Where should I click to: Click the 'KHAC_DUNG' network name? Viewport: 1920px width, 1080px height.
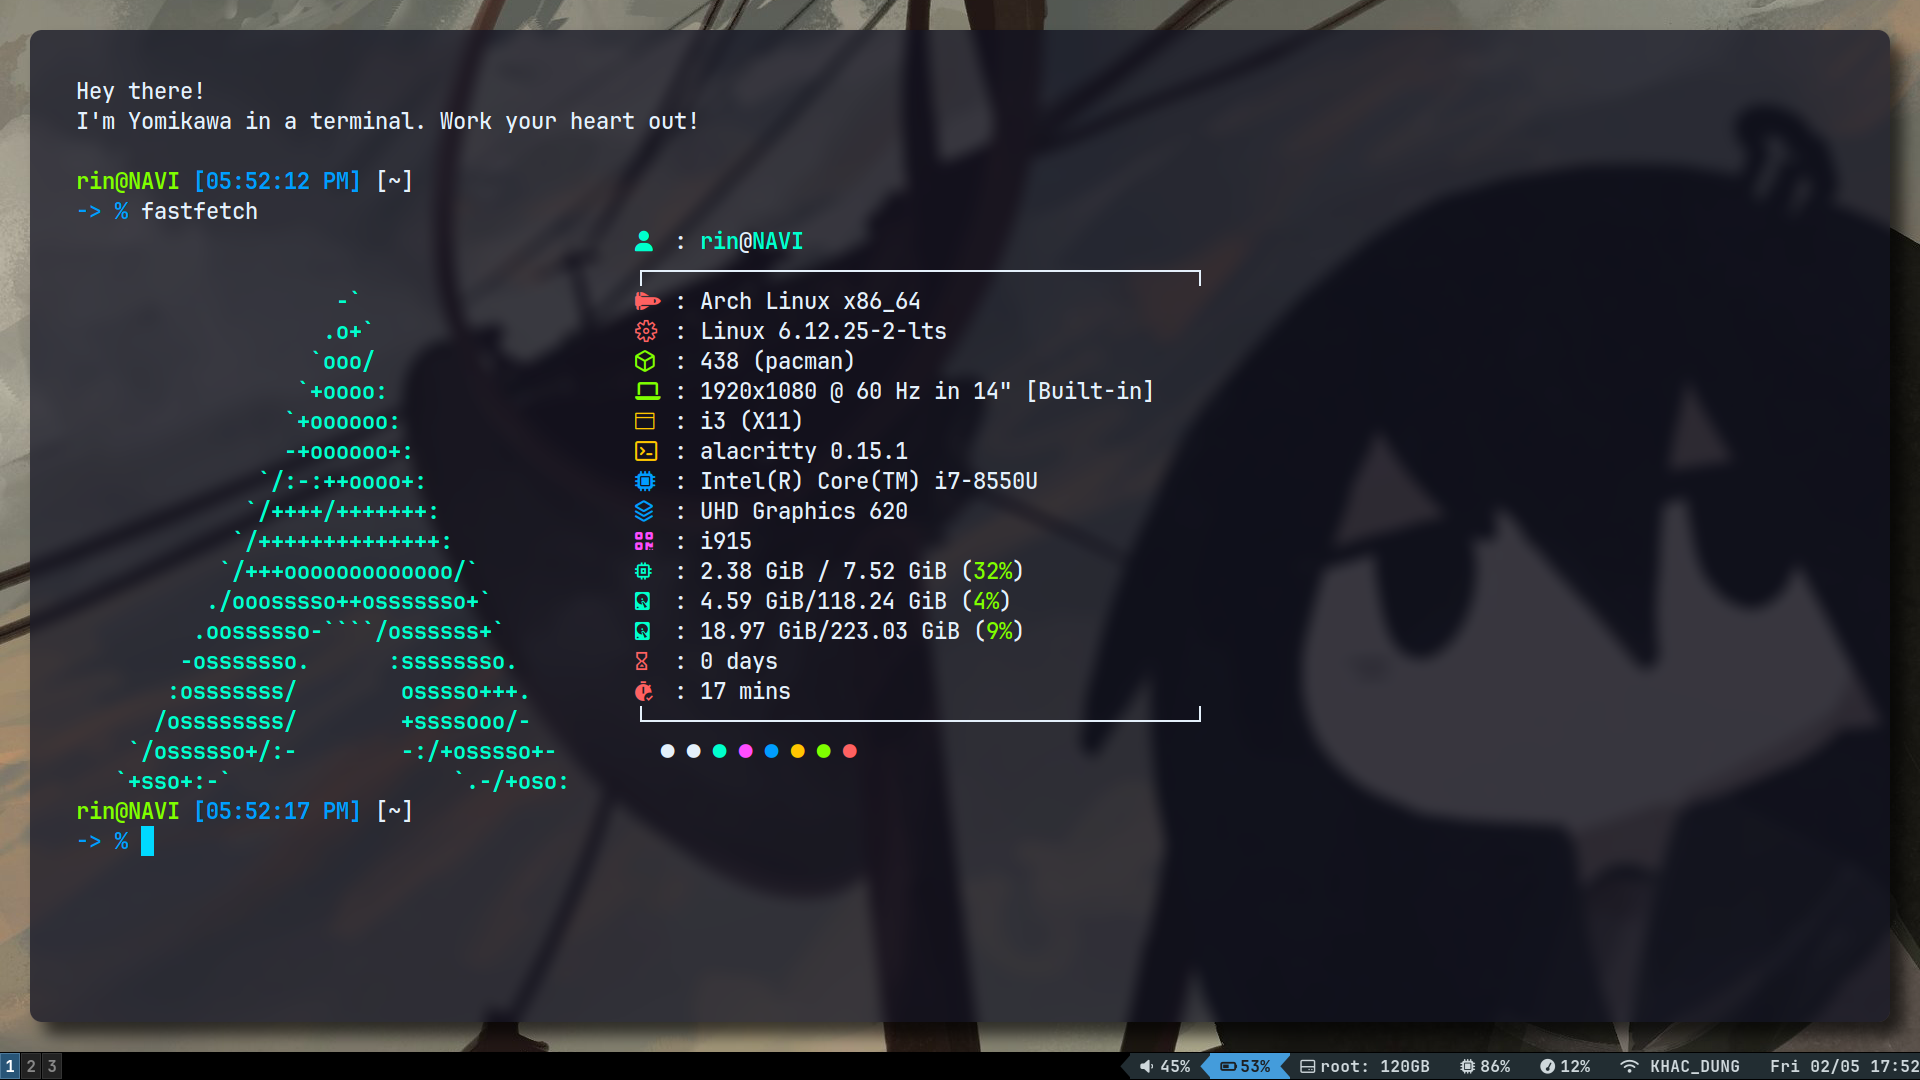[1695, 1066]
